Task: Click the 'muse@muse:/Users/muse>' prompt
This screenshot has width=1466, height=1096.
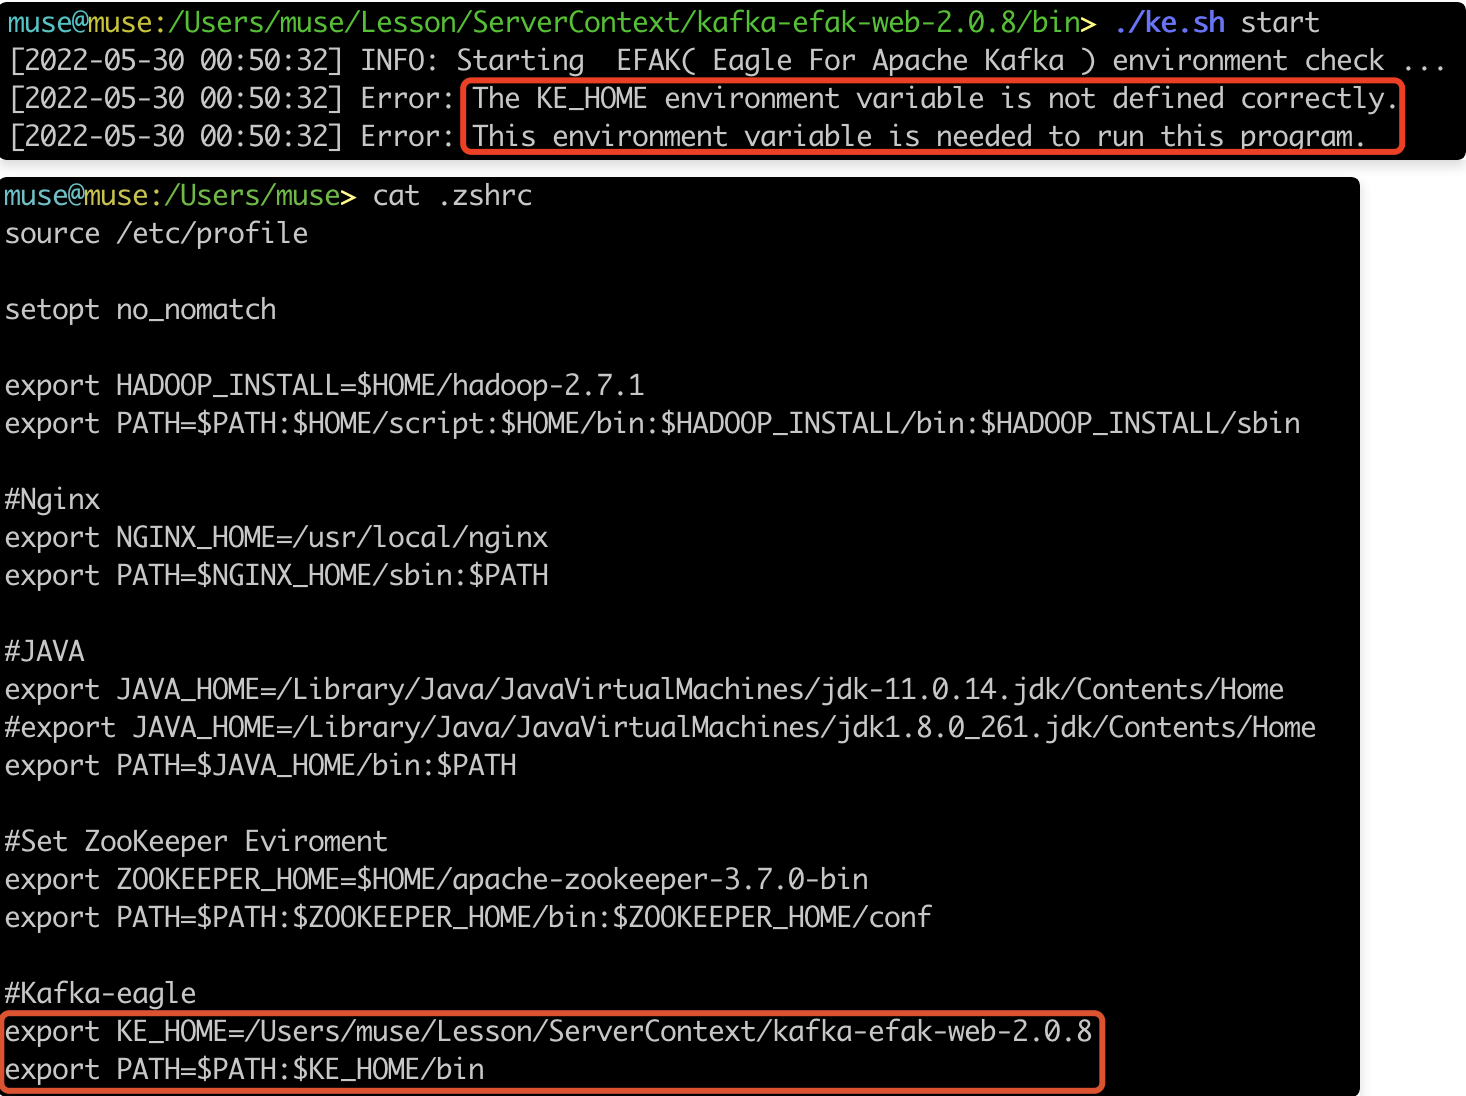Action: [x=180, y=195]
